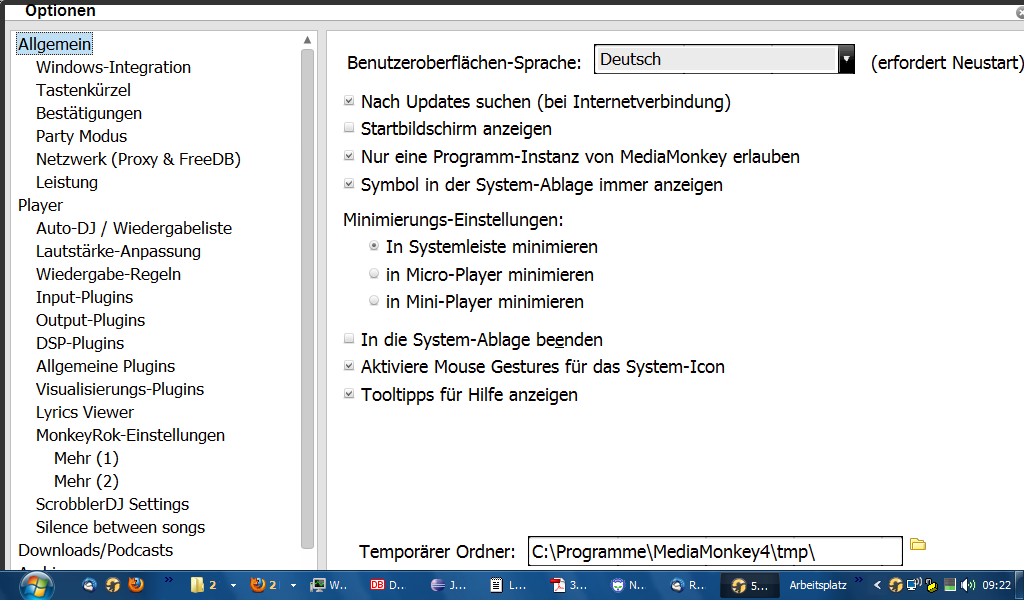The width and height of the screenshot is (1036, 612).
Task: Open the network connection tray icon
Action: point(914,585)
